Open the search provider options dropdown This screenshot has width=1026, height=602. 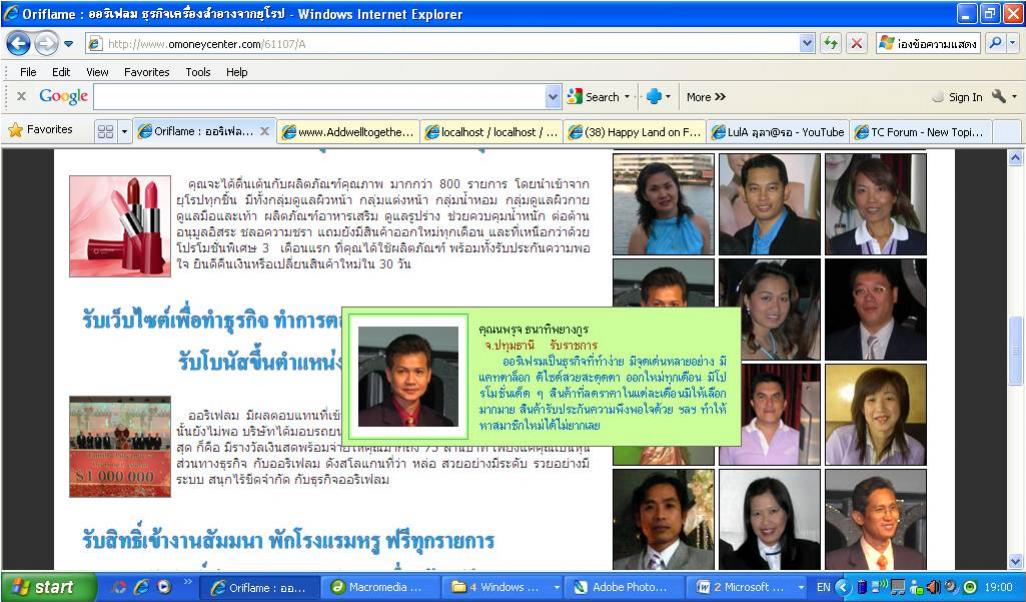click(1013, 44)
